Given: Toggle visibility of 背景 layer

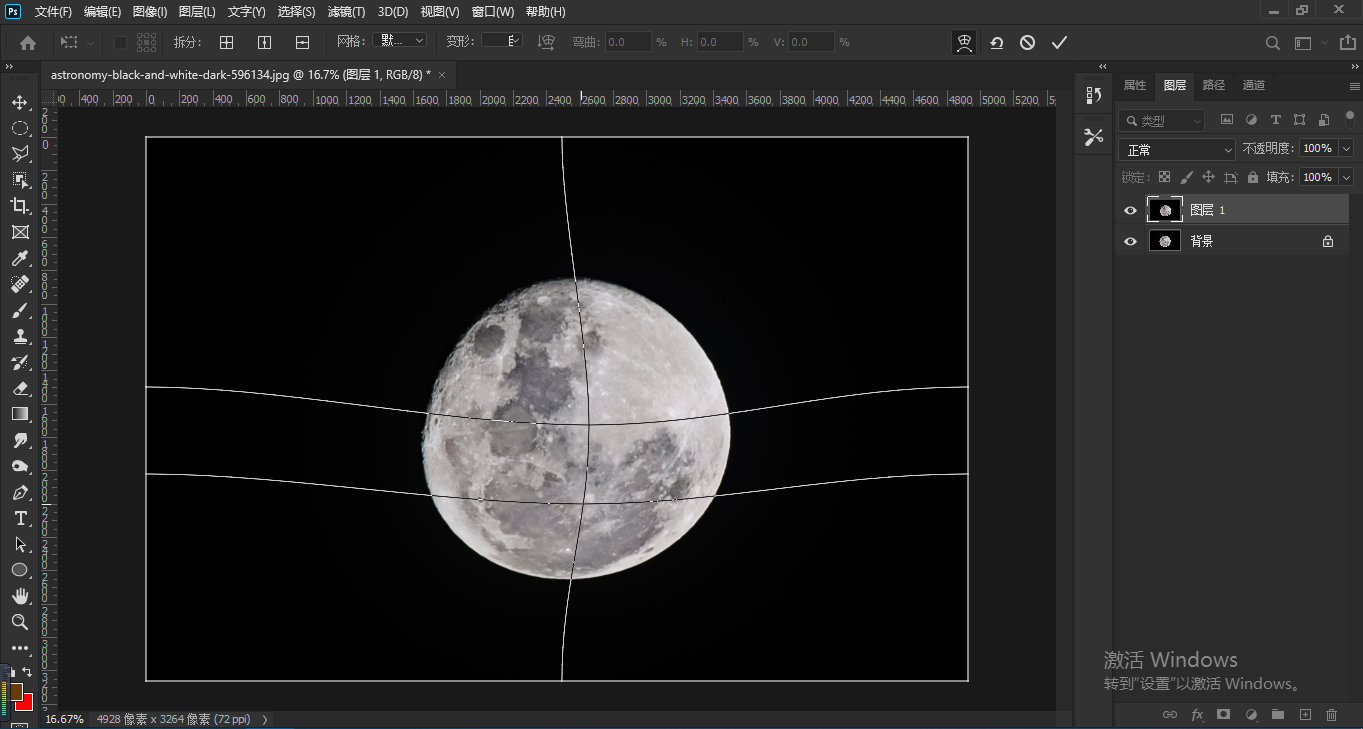Looking at the screenshot, I should (x=1130, y=241).
